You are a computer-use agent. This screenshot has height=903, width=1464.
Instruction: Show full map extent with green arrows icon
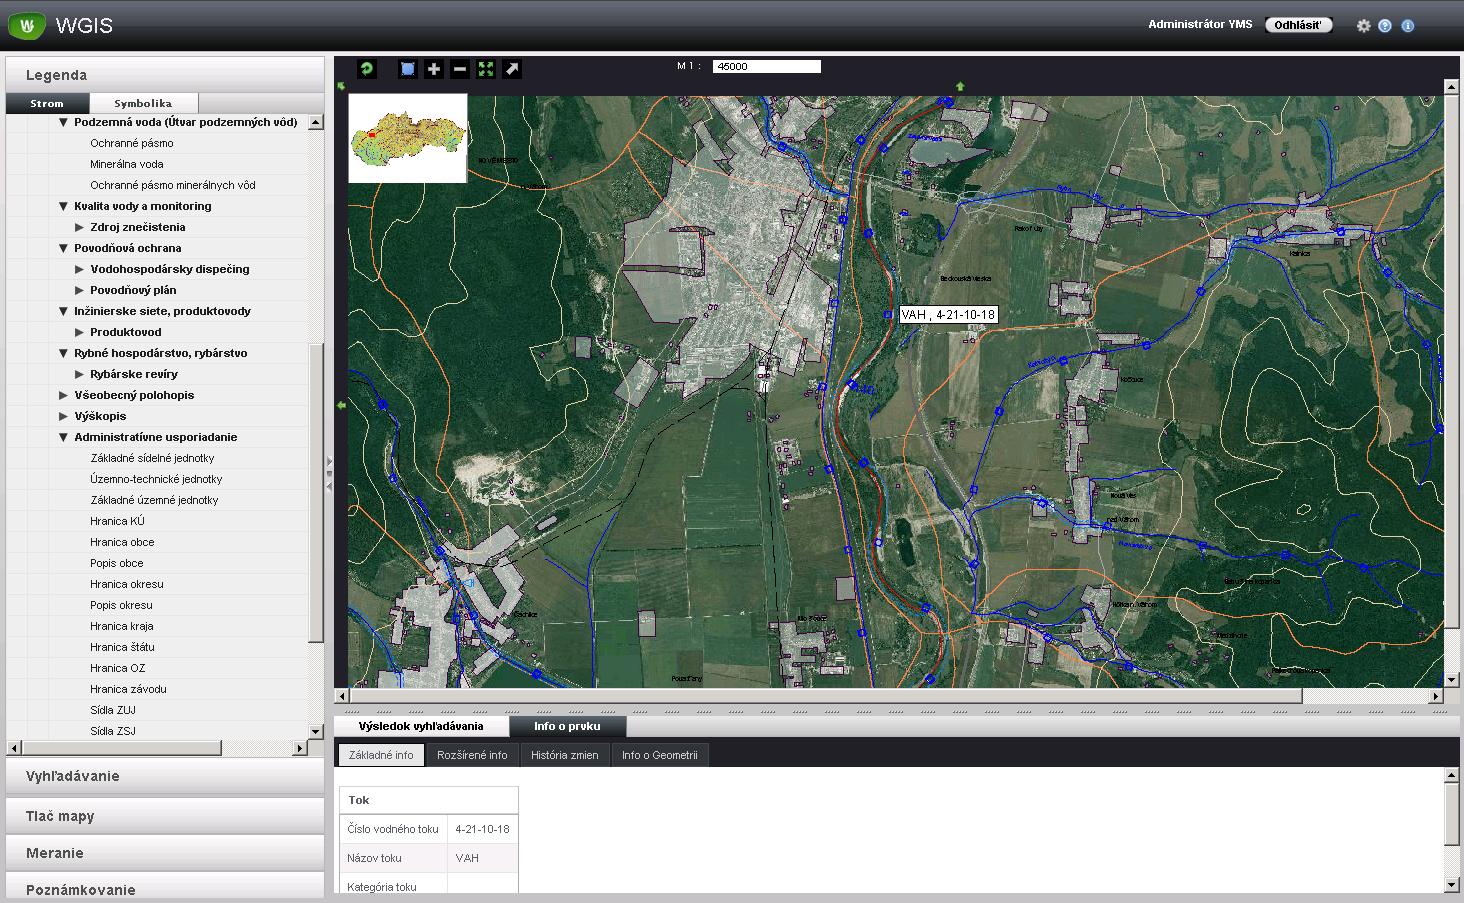click(486, 69)
